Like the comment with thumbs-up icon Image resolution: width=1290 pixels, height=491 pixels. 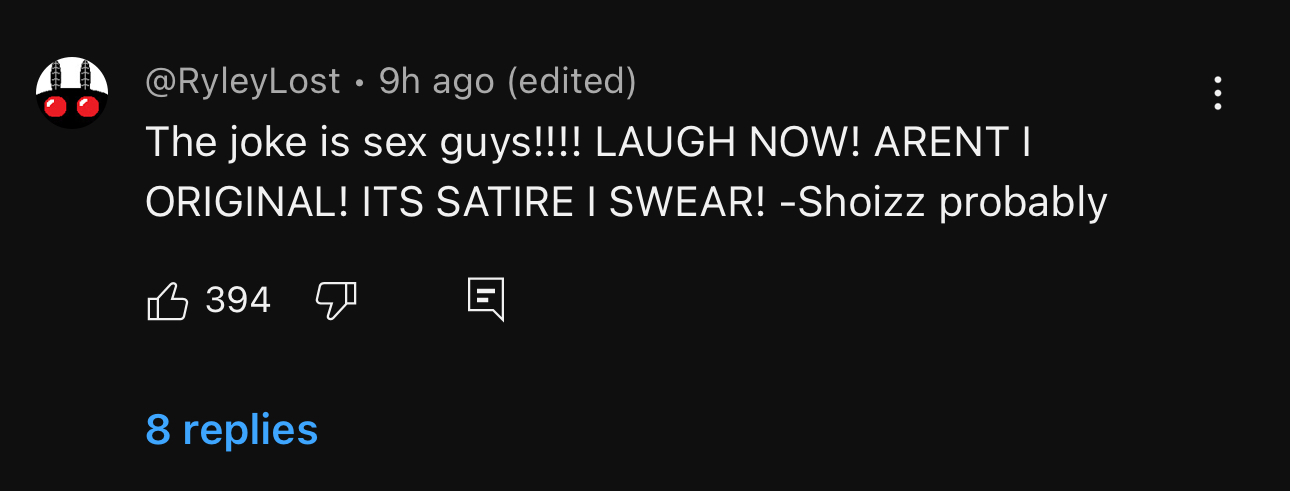(168, 300)
